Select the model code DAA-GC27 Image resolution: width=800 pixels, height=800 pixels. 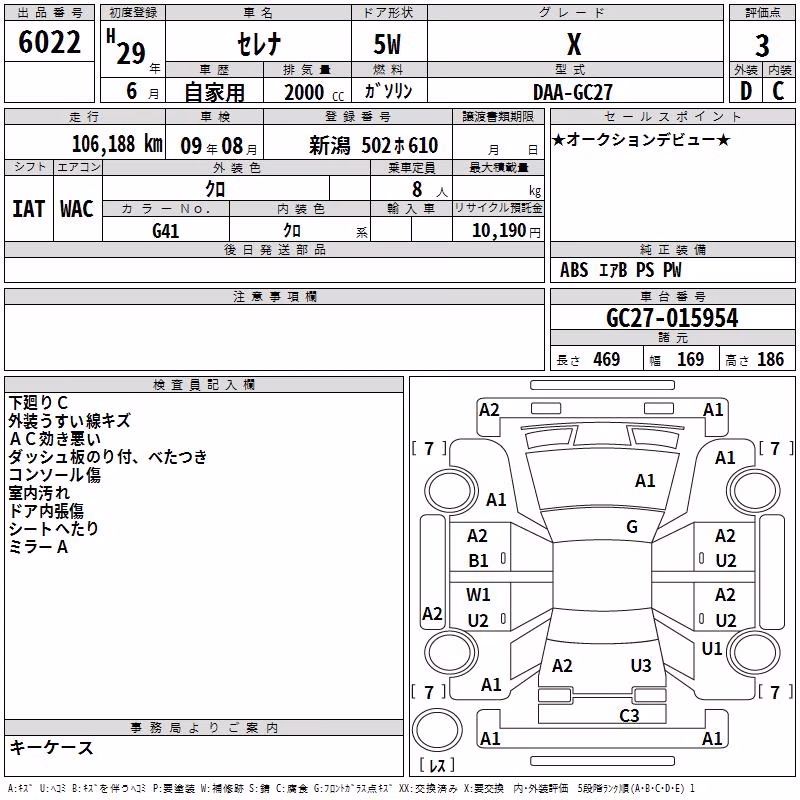click(572, 92)
